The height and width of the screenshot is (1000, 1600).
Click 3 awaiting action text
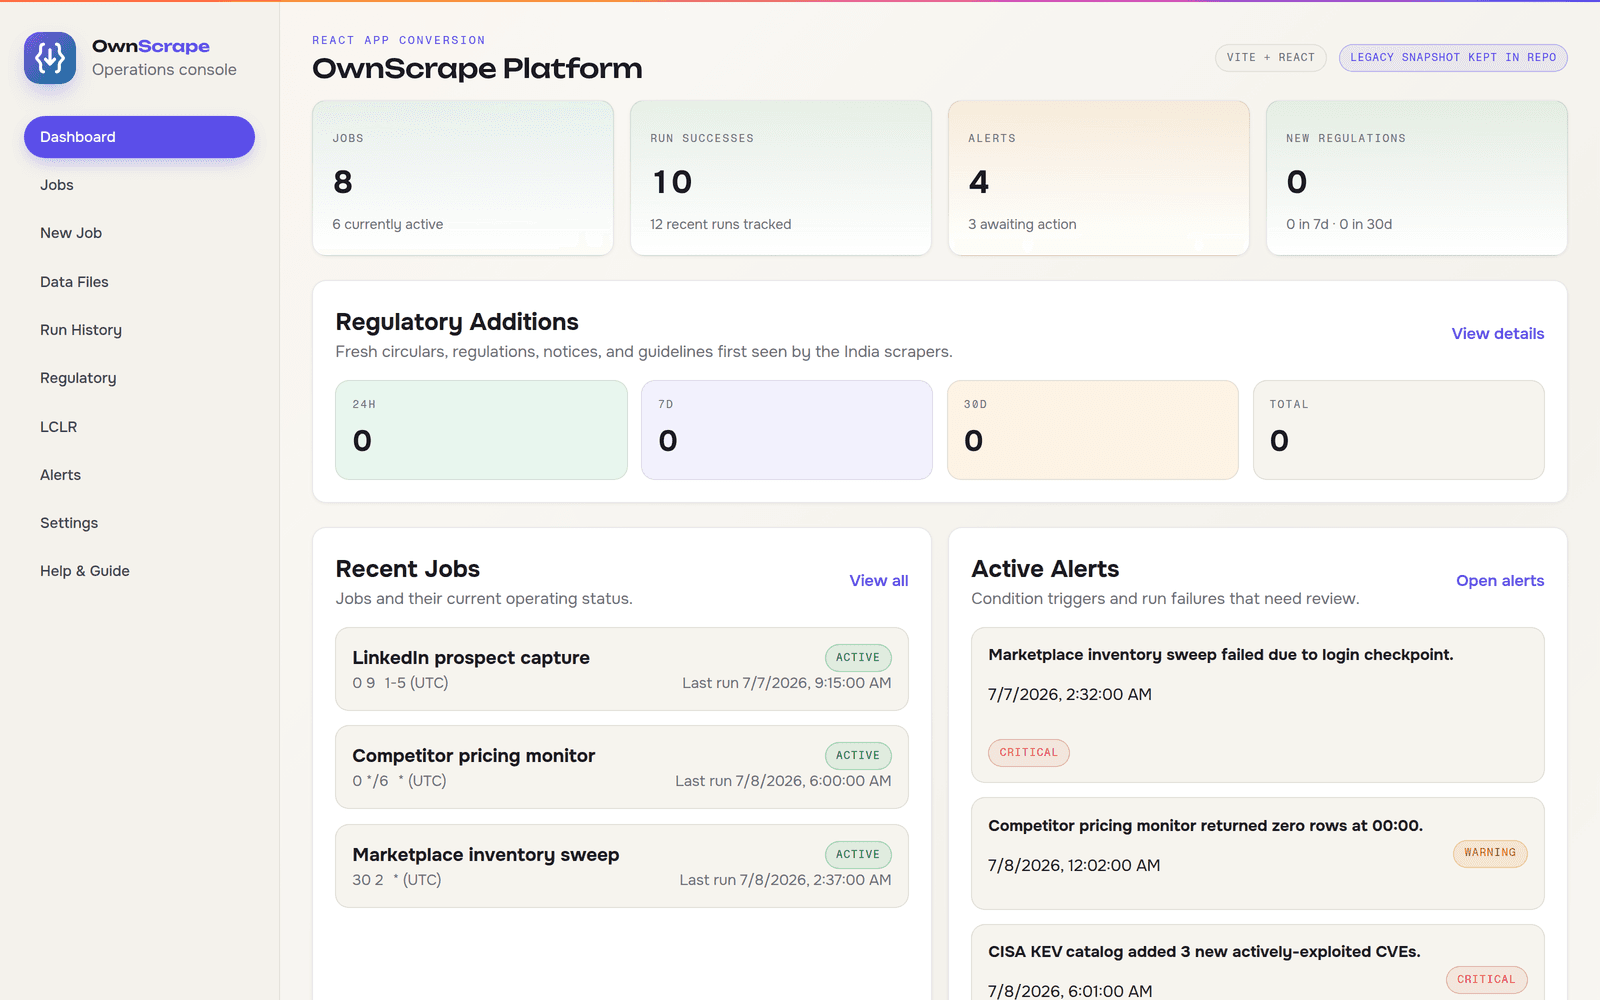pos(1022,225)
